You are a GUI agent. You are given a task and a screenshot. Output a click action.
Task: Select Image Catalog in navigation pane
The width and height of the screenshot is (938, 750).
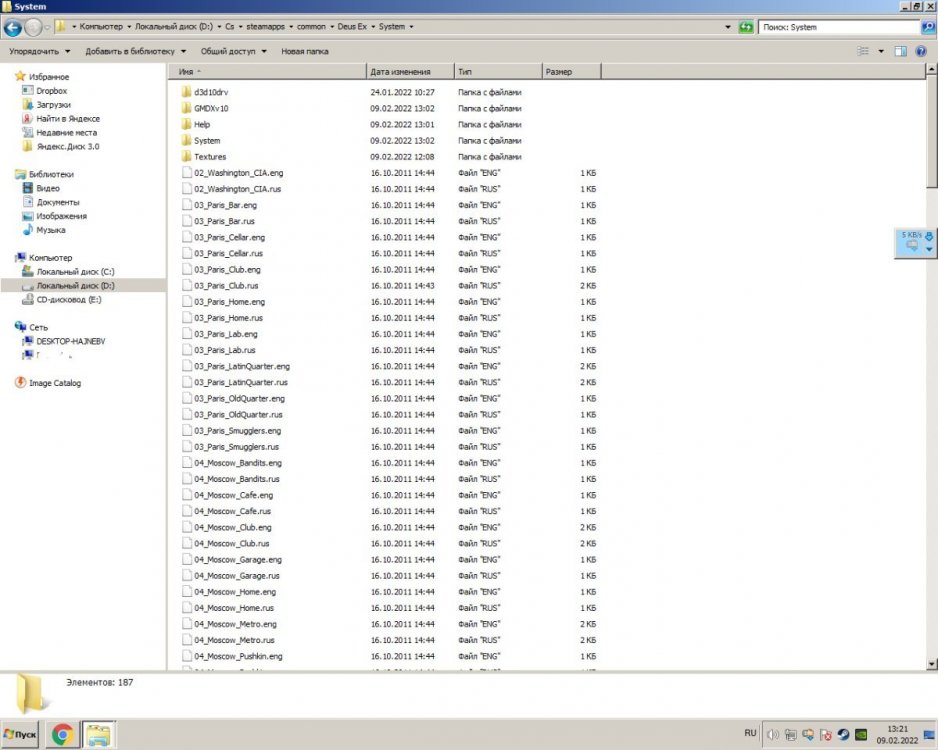pyautogui.click(x=54, y=383)
